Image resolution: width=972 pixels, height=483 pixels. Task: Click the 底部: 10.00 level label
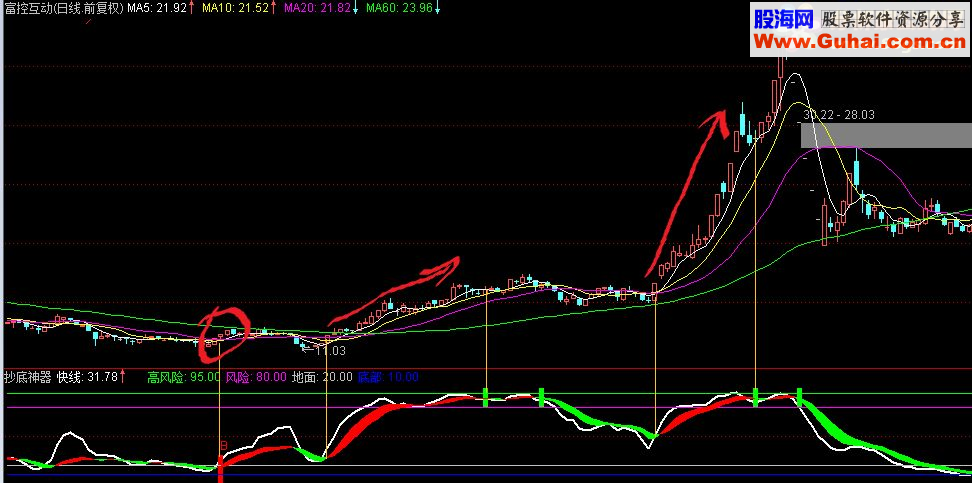click(388, 376)
